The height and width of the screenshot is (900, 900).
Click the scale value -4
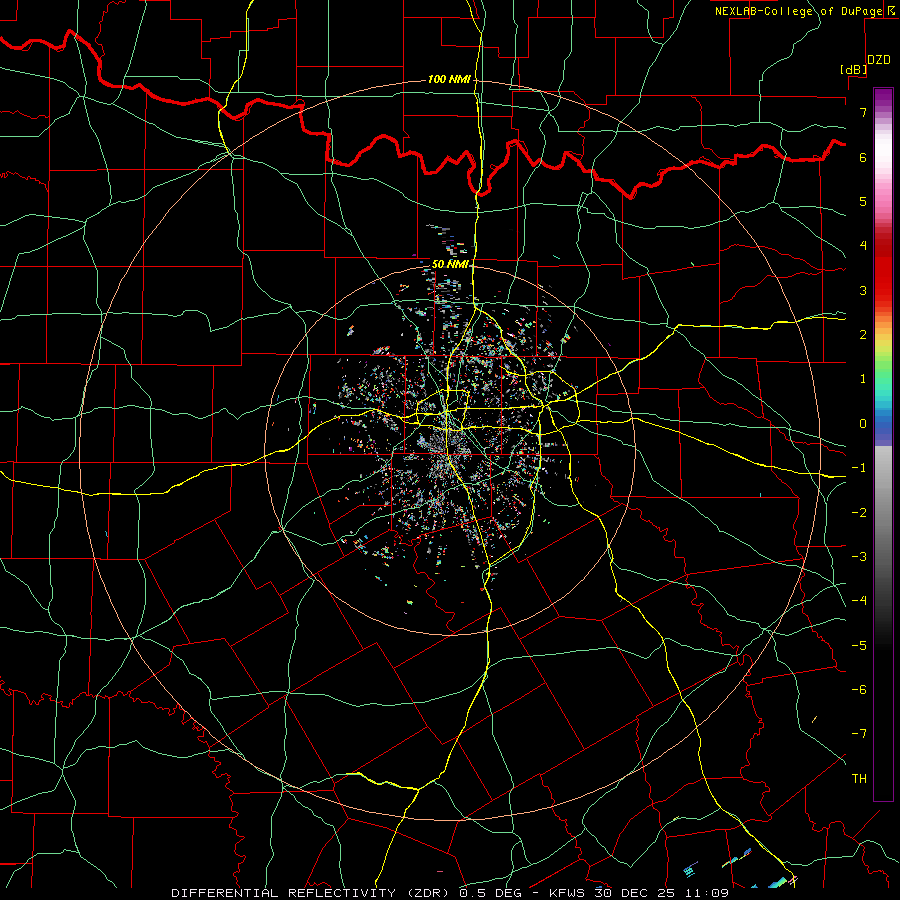click(x=859, y=601)
